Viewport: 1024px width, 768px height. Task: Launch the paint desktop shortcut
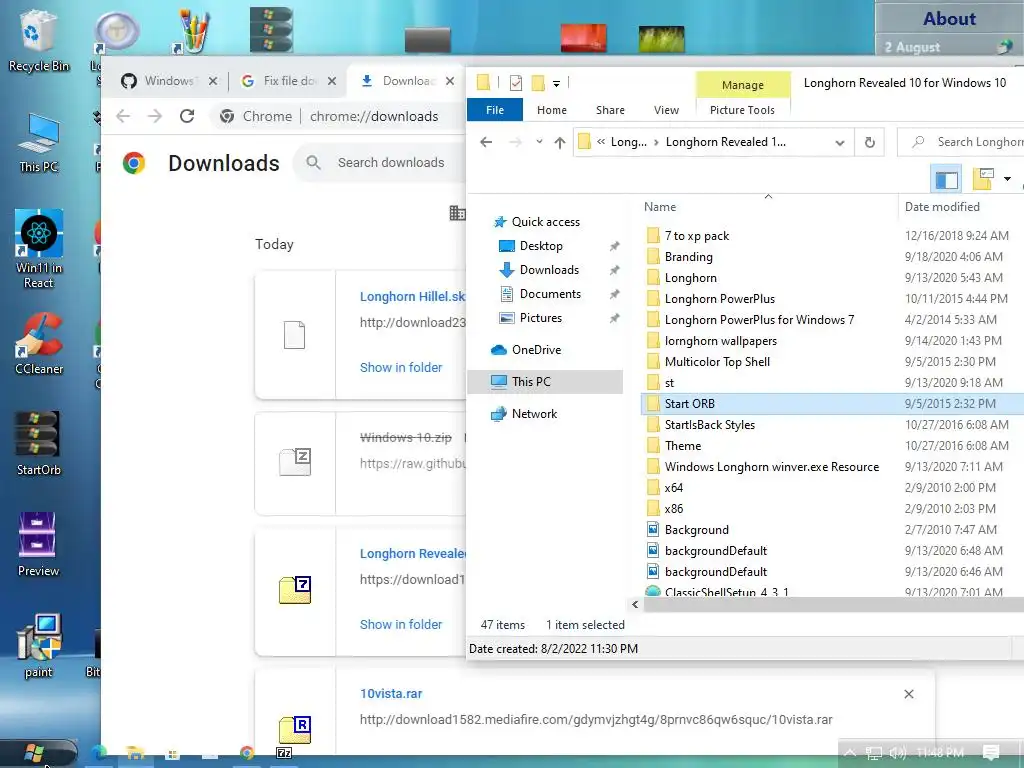click(x=38, y=645)
